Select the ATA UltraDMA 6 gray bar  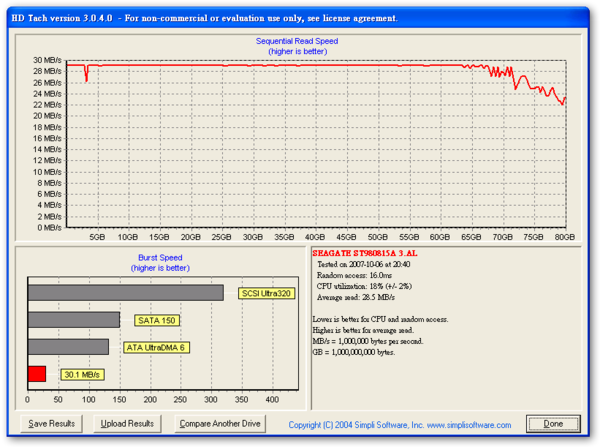(68, 347)
